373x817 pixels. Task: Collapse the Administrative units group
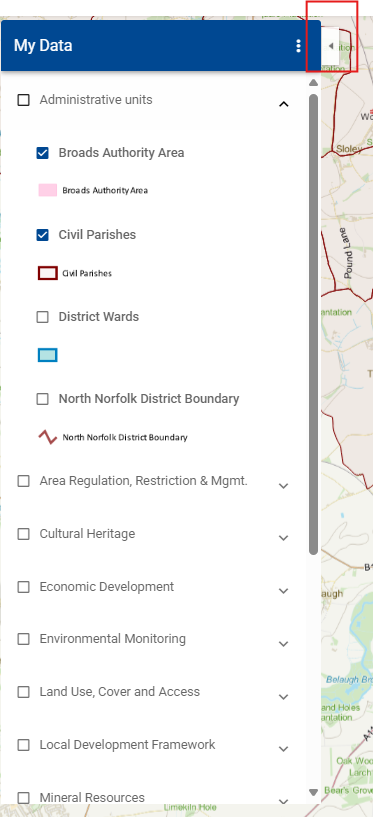coord(283,104)
